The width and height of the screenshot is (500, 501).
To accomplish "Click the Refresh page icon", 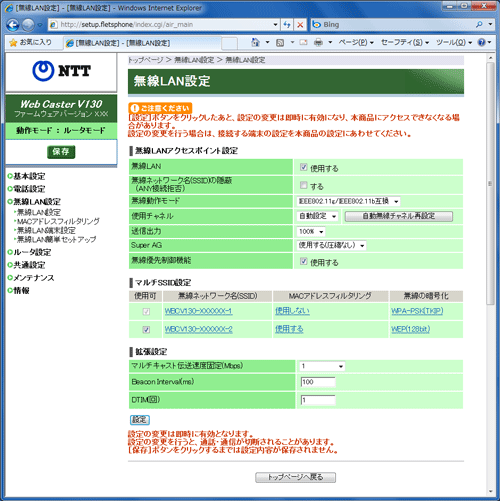I will coord(287,25).
